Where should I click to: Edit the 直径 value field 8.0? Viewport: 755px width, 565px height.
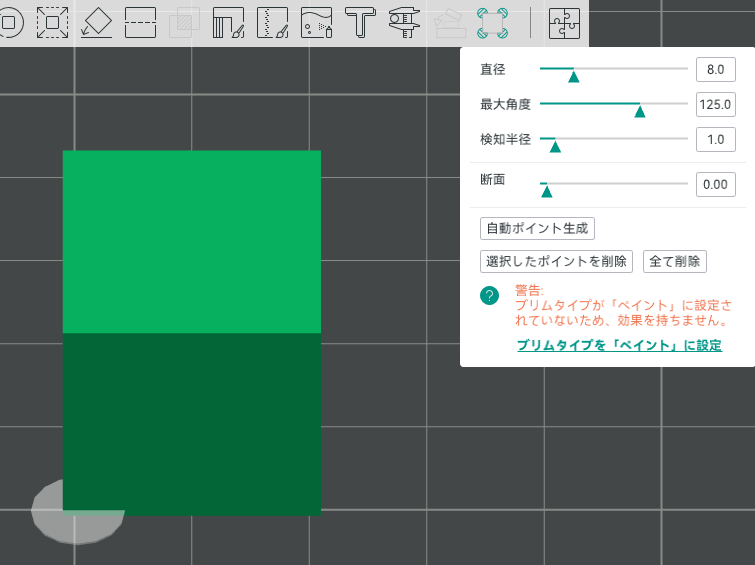716,69
